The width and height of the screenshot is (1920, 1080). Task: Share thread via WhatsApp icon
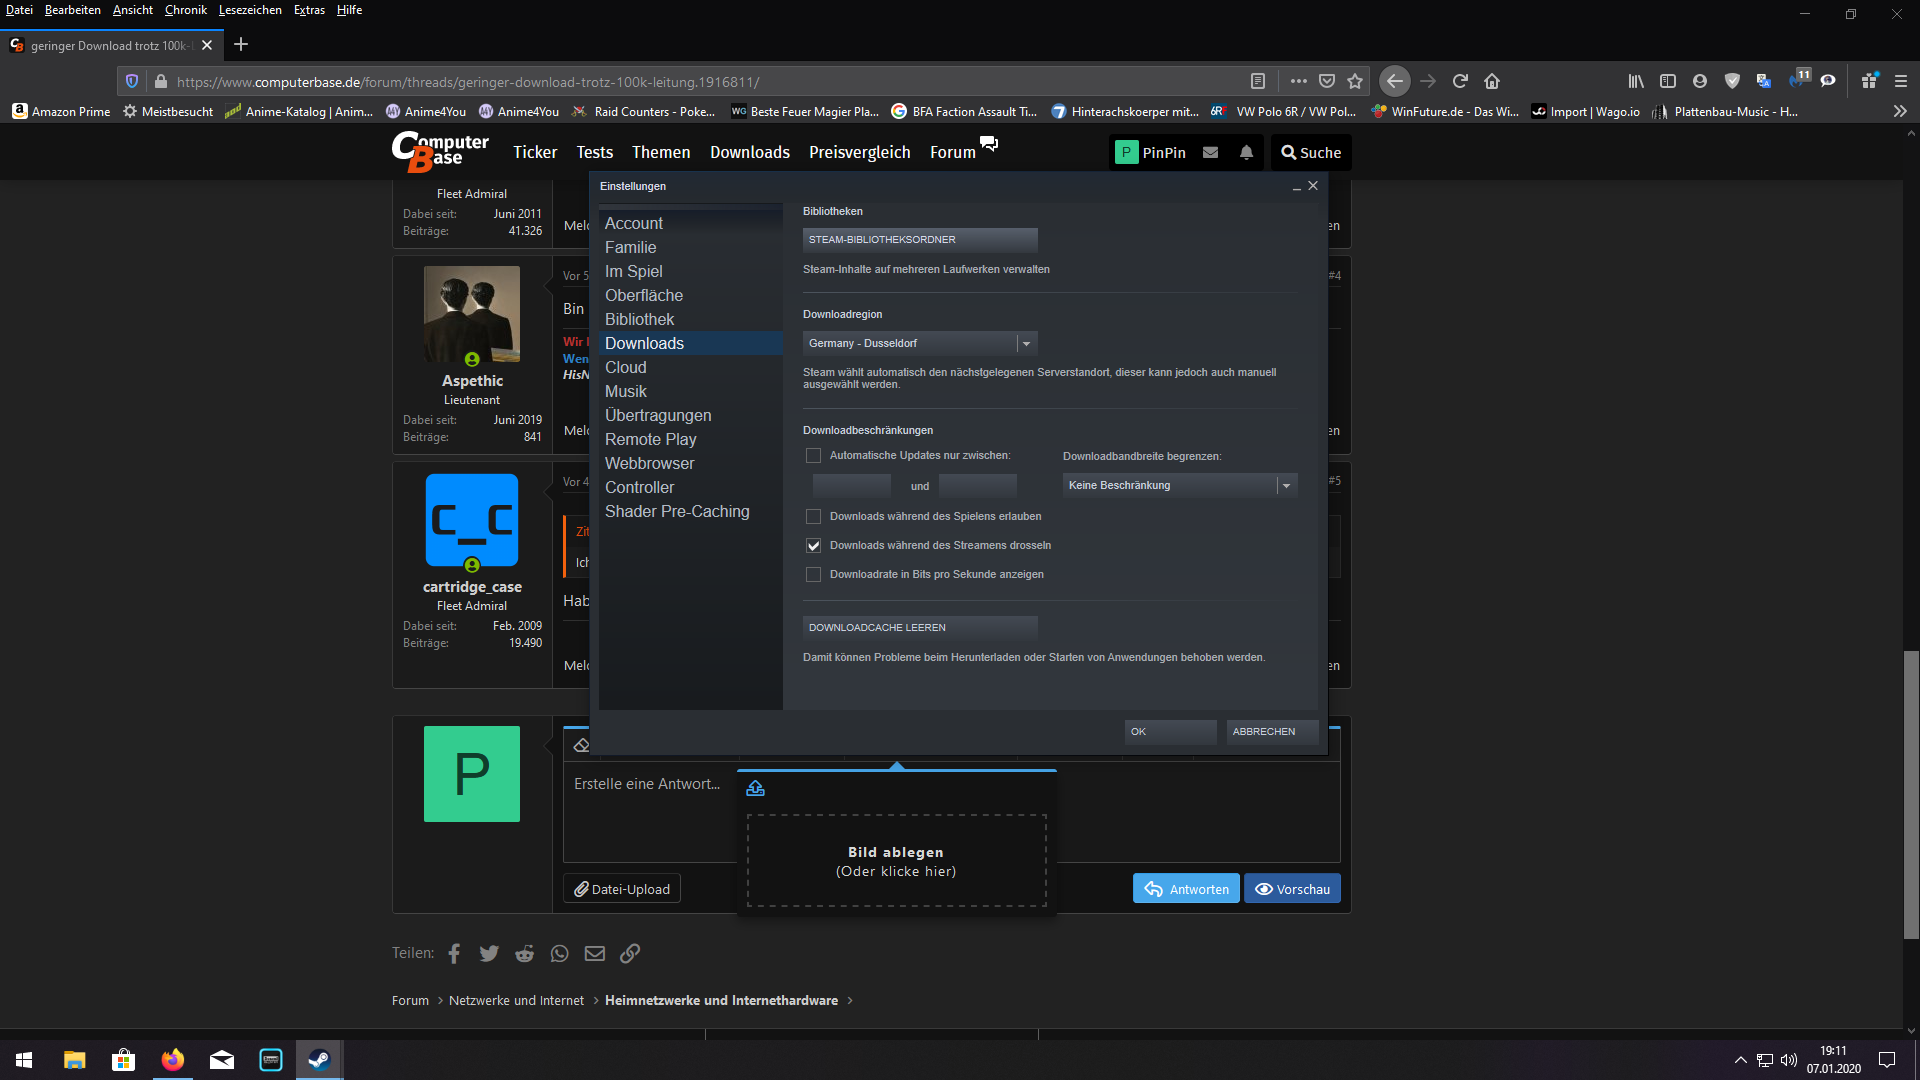559,953
